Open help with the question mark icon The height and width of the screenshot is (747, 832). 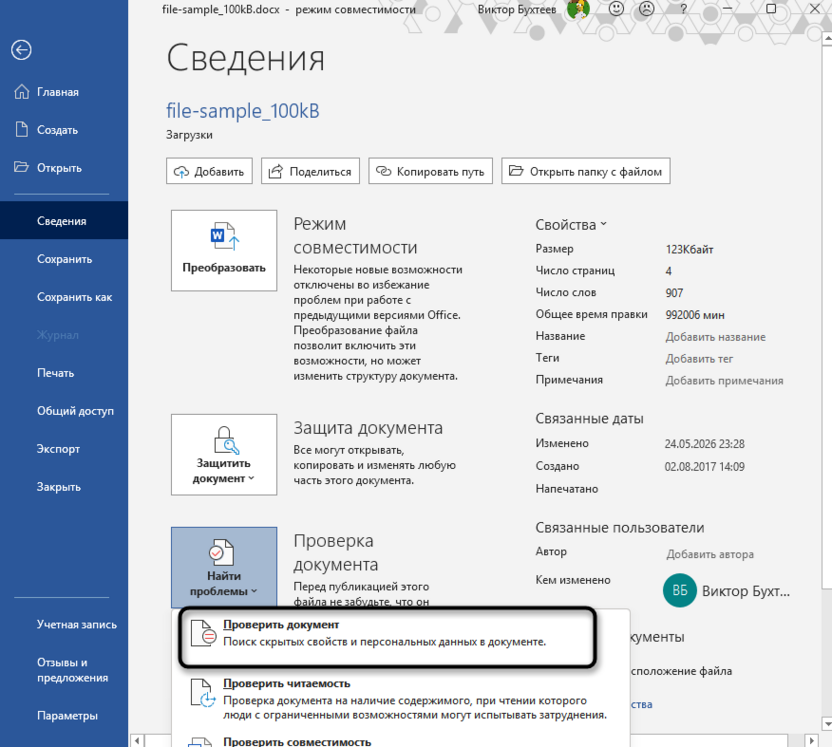pos(683,8)
